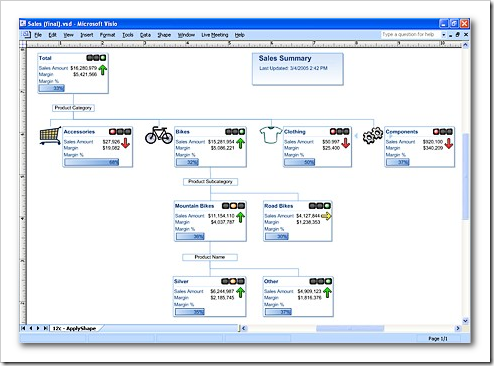
Task: Click the red down arrow in Components card
Action: coord(449,143)
